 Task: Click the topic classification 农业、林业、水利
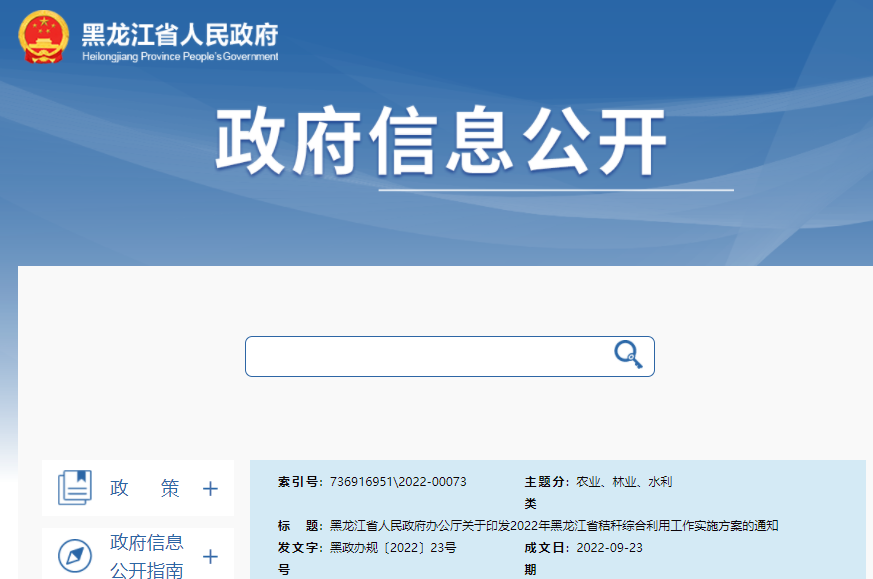click(623, 480)
